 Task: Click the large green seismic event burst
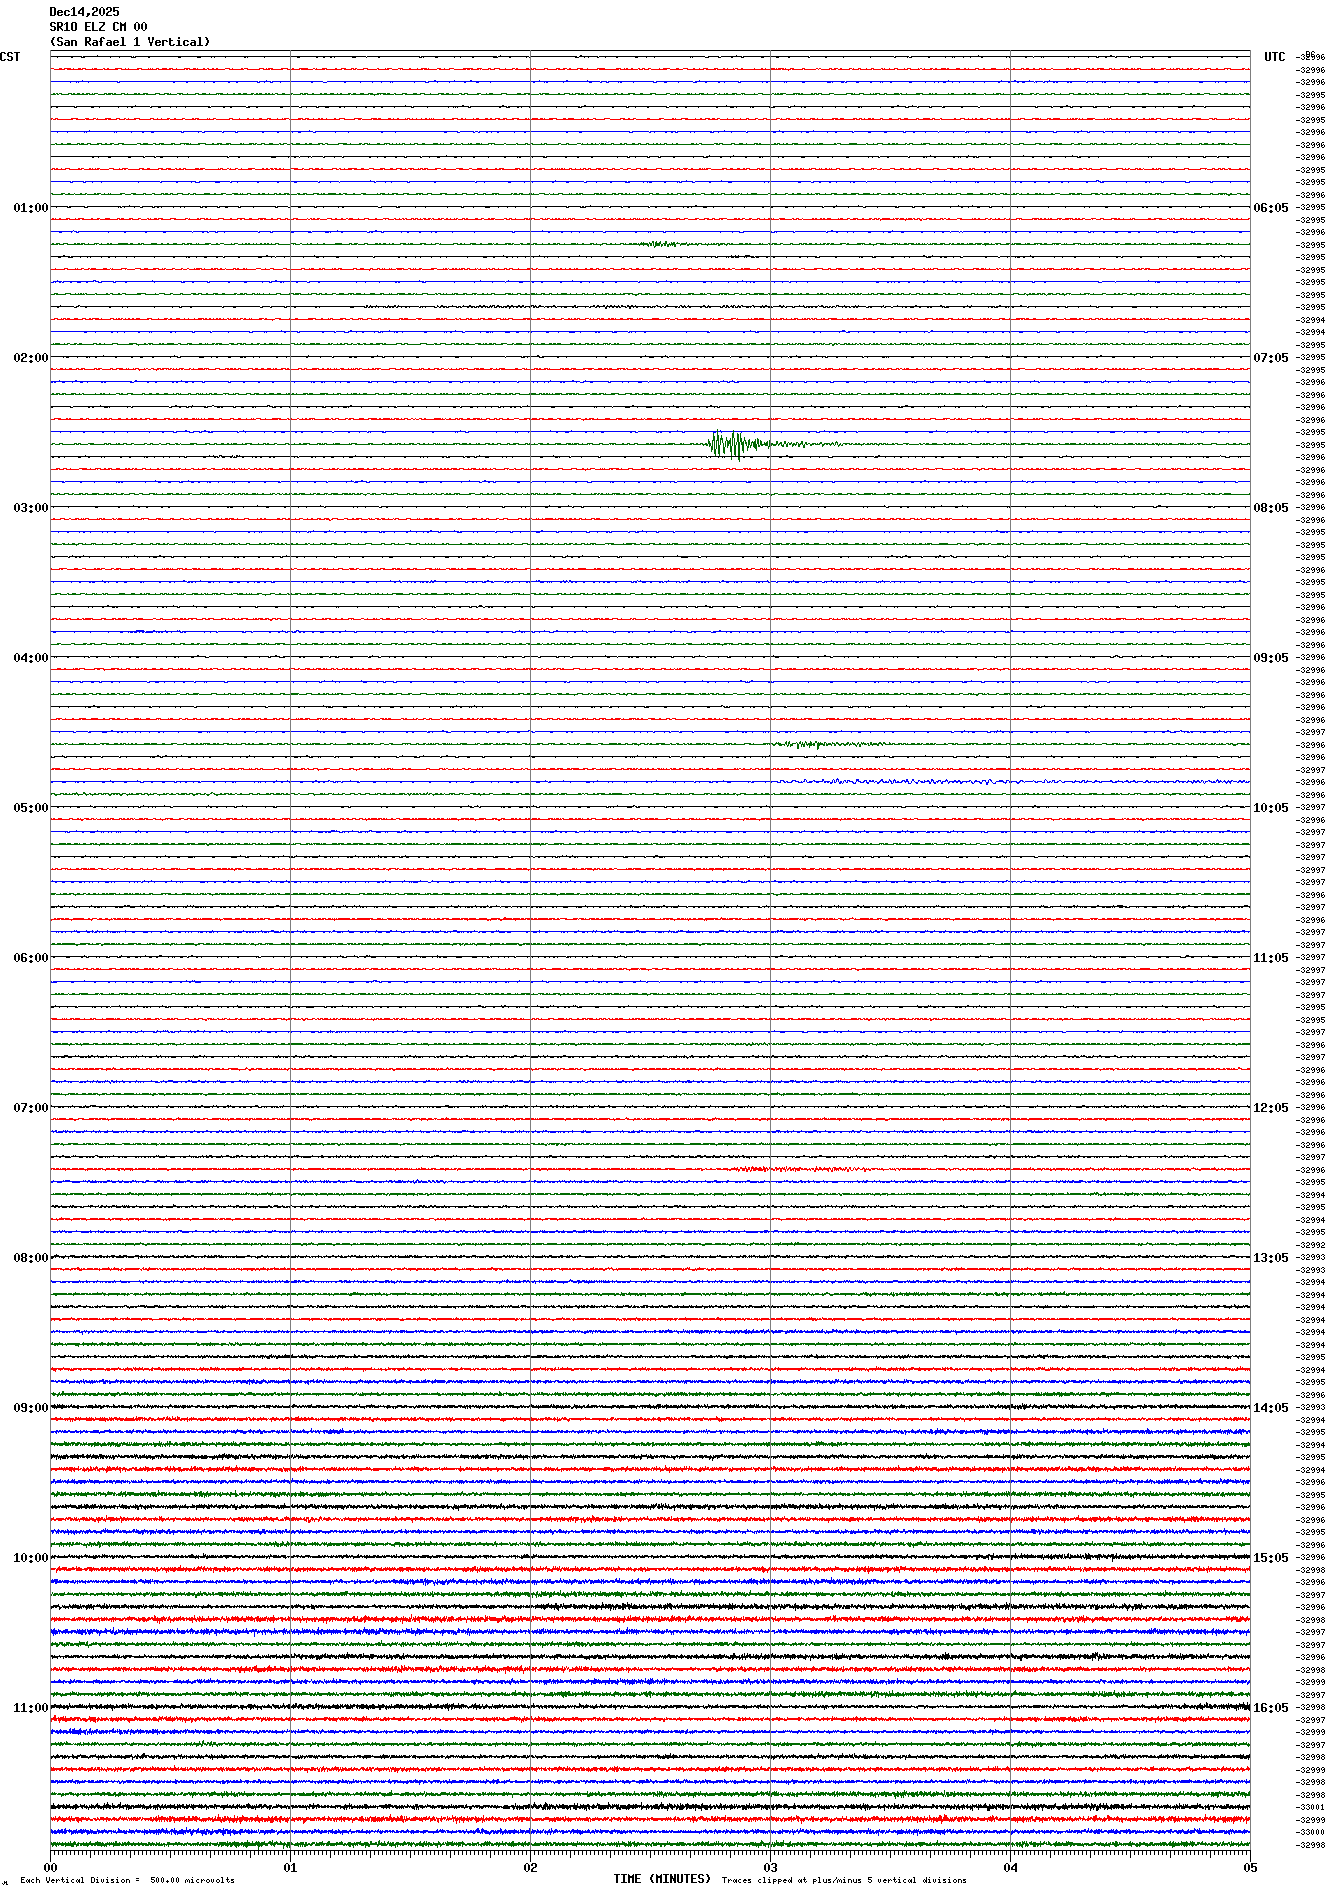click(735, 444)
